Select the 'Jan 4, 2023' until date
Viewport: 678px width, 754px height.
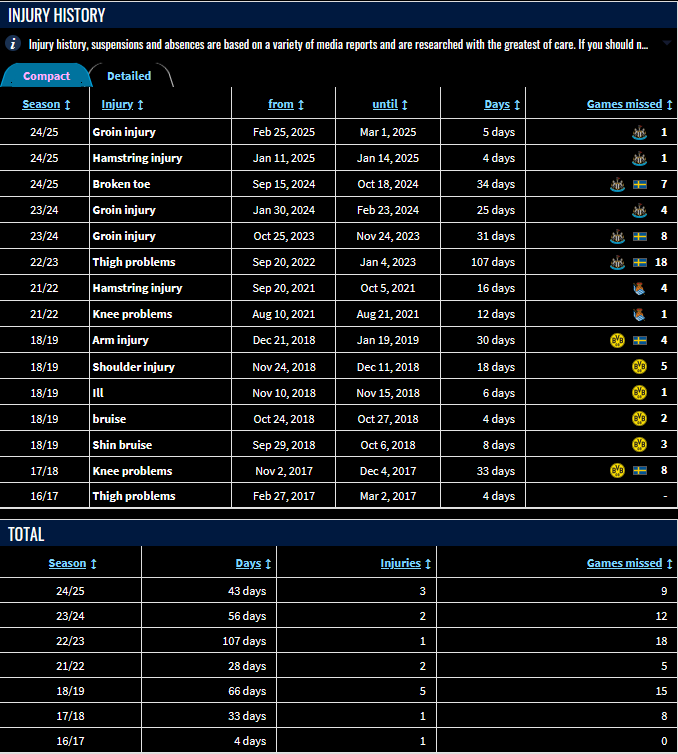(388, 262)
